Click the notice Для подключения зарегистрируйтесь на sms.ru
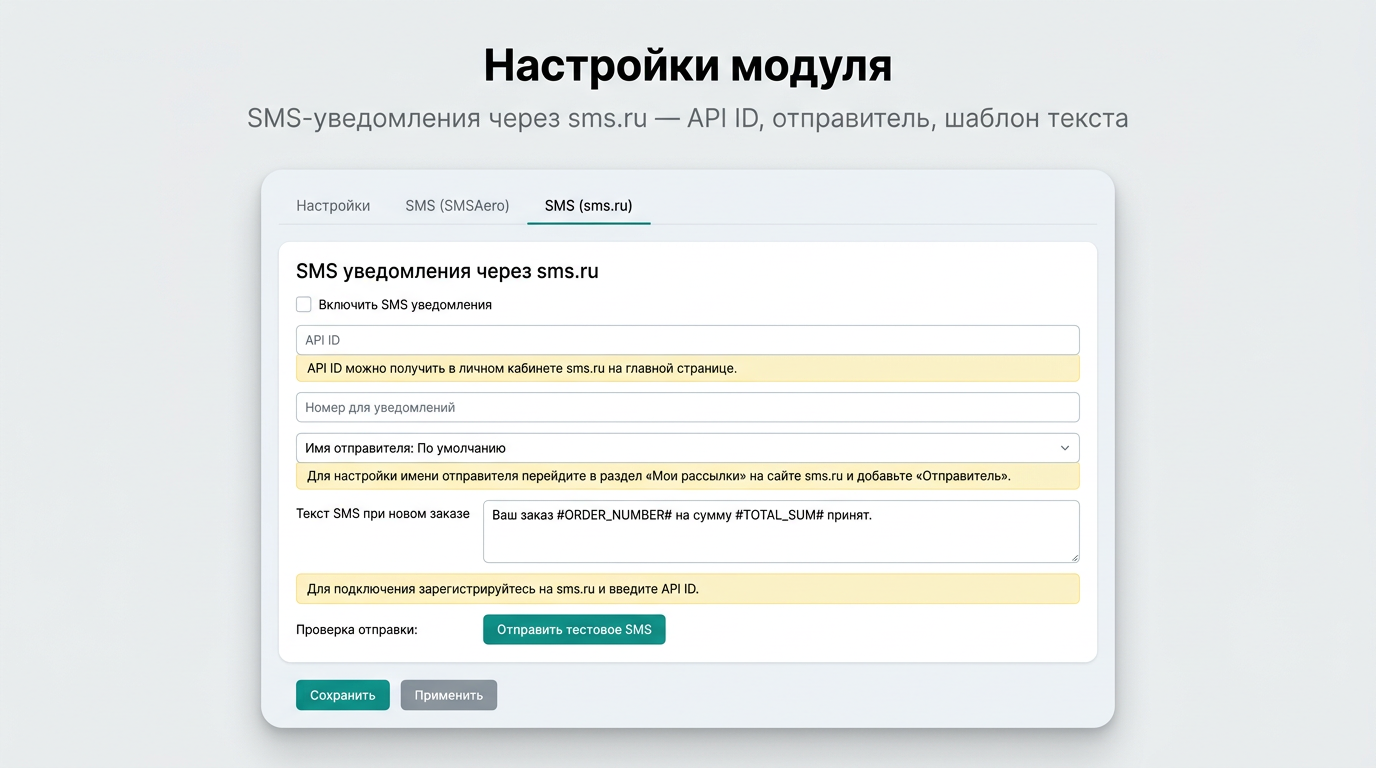This screenshot has height=768, width=1376. (x=688, y=589)
